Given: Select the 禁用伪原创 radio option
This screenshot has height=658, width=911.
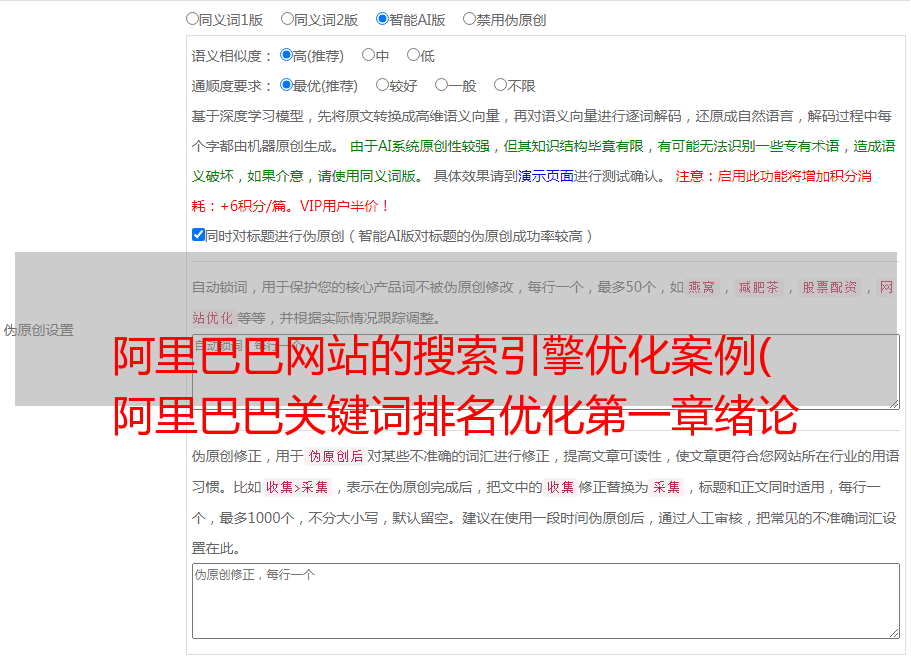Looking at the screenshot, I should [469, 19].
